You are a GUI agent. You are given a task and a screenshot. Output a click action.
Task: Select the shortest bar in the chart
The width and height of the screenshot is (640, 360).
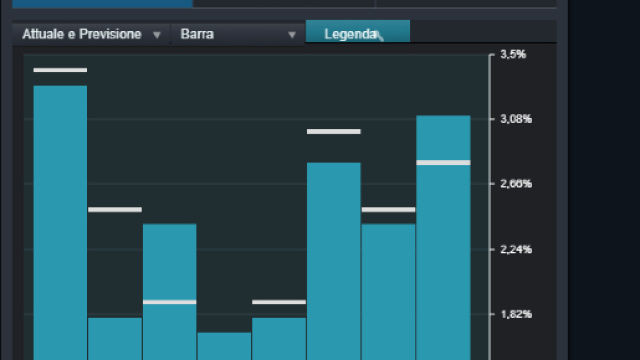tap(224, 346)
